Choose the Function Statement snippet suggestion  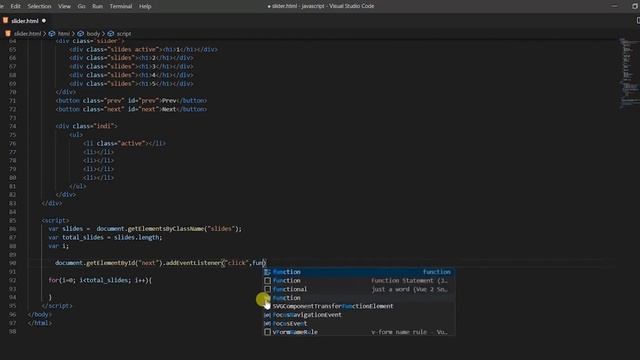tap(358, 280)
